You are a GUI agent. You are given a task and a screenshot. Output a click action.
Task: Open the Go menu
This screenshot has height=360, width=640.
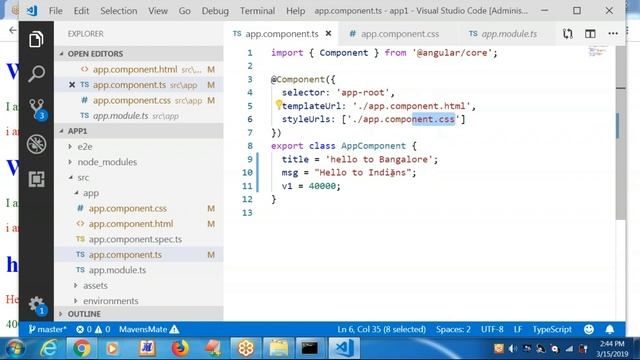[184, 11]
